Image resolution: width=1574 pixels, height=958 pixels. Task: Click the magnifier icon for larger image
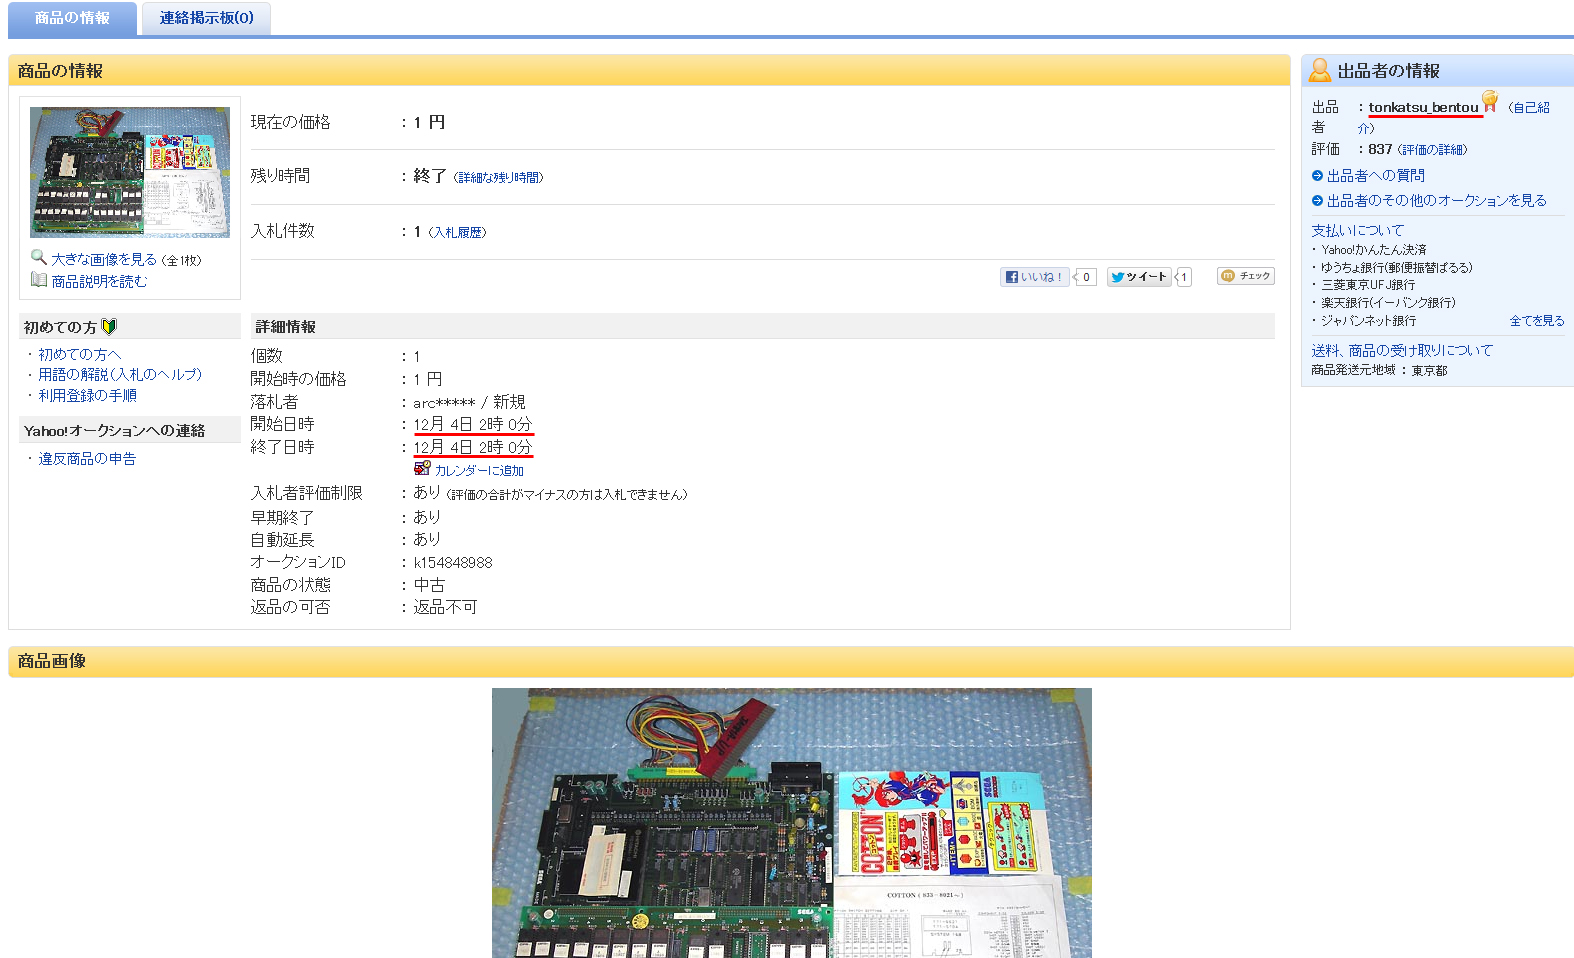point(39,257)
